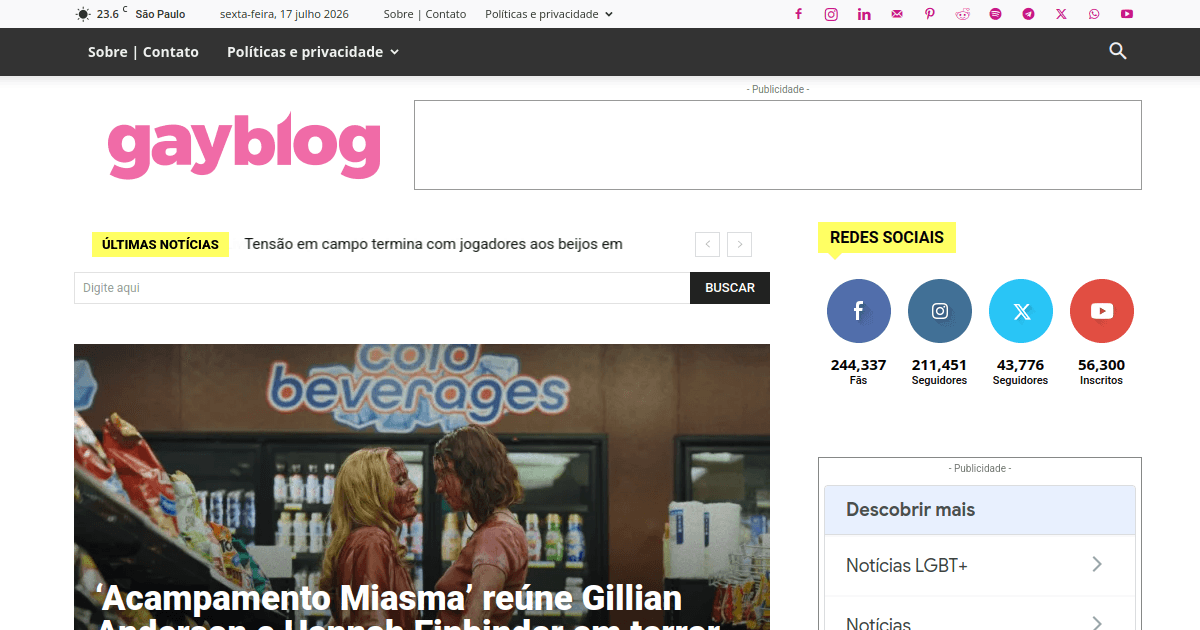The height and width of the screenshot is (630, 1200).
Task: Open Sobre | Contato in dark navbar
Action: 143,52
